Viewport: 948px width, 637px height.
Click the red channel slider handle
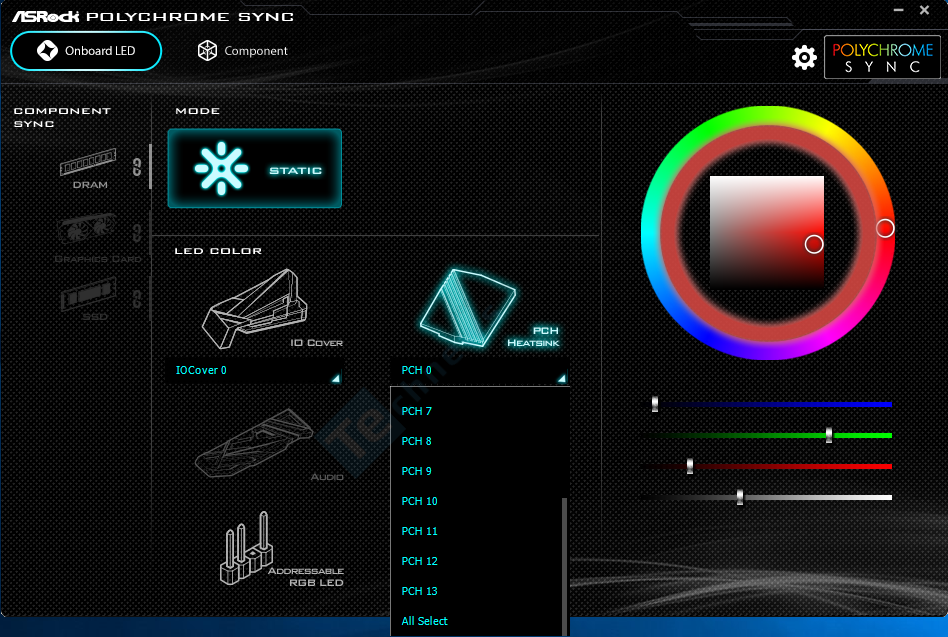(x=690, y=466)
